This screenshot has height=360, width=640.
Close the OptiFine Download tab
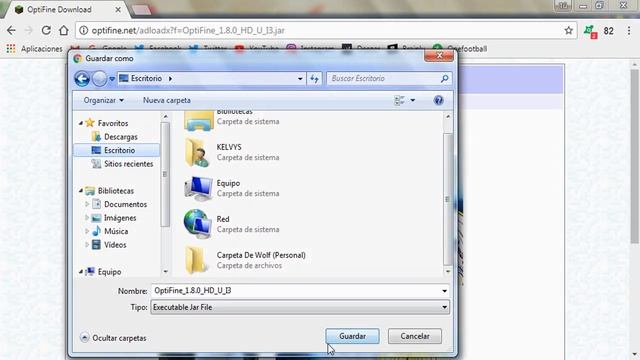point(118,9)
